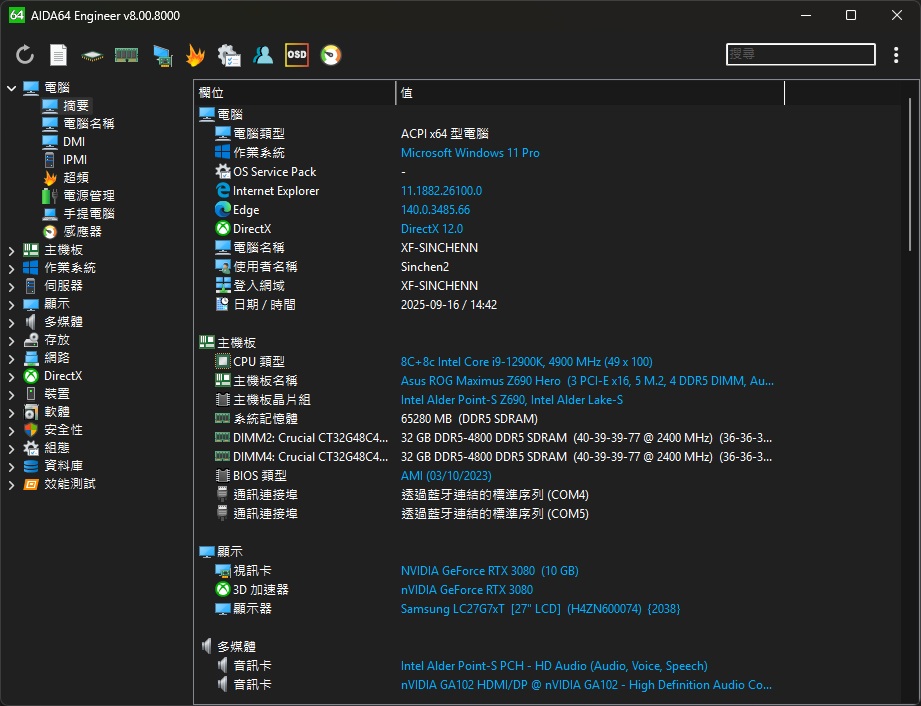This screenshot has height=706, width=921.
Task: Click the network computer toolbar icon
Action: tap(162, 56)
